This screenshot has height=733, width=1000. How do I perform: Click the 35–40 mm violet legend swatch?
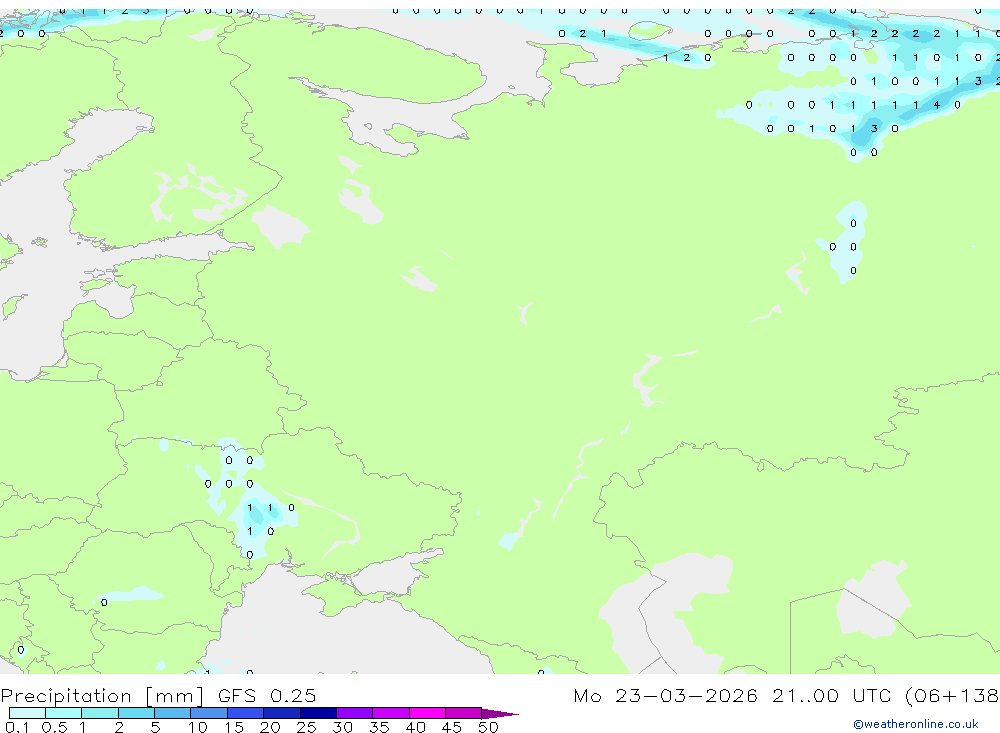coord(391,713)
